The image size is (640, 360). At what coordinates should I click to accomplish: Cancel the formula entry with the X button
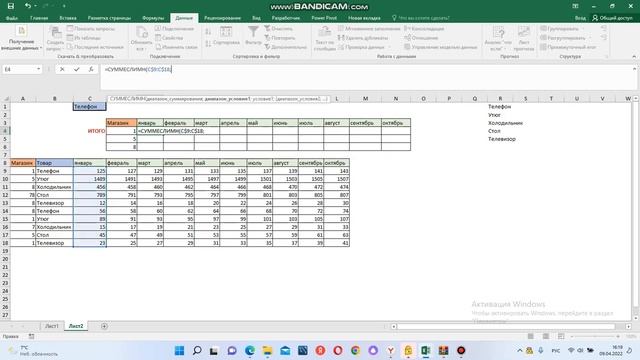[62, 69]
